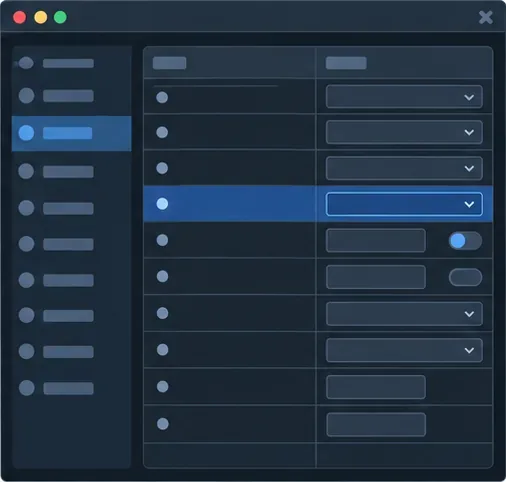Image resolution: width=506 pixels, height=482 pixels.
Task: Click the red traffic-light window button
Action: tap(20, 17)
